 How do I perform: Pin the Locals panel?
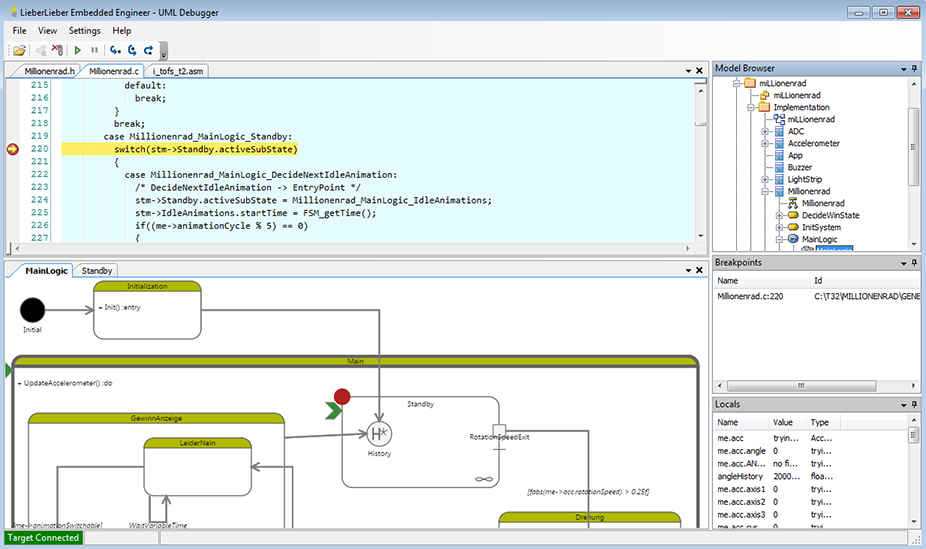click(x=914, y=404)
